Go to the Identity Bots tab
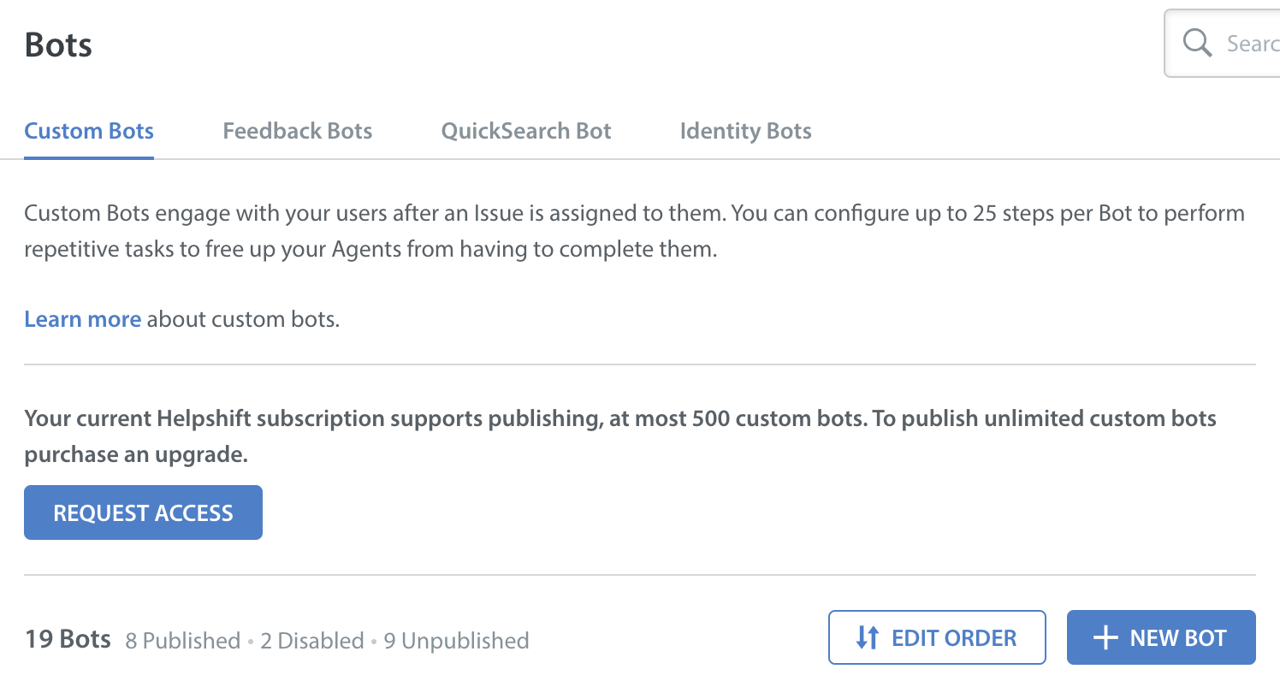The image size is (1280, 681). [745, 131]
